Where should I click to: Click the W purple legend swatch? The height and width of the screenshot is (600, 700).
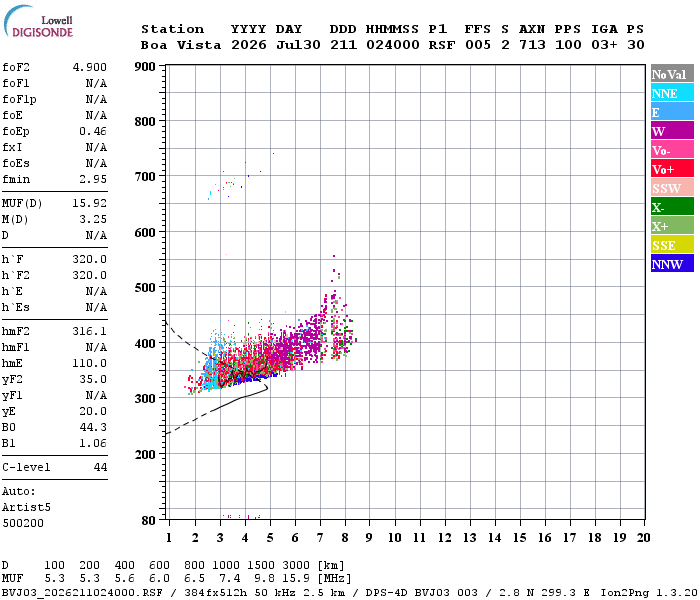pyautogui.click(x=672, y=131)
